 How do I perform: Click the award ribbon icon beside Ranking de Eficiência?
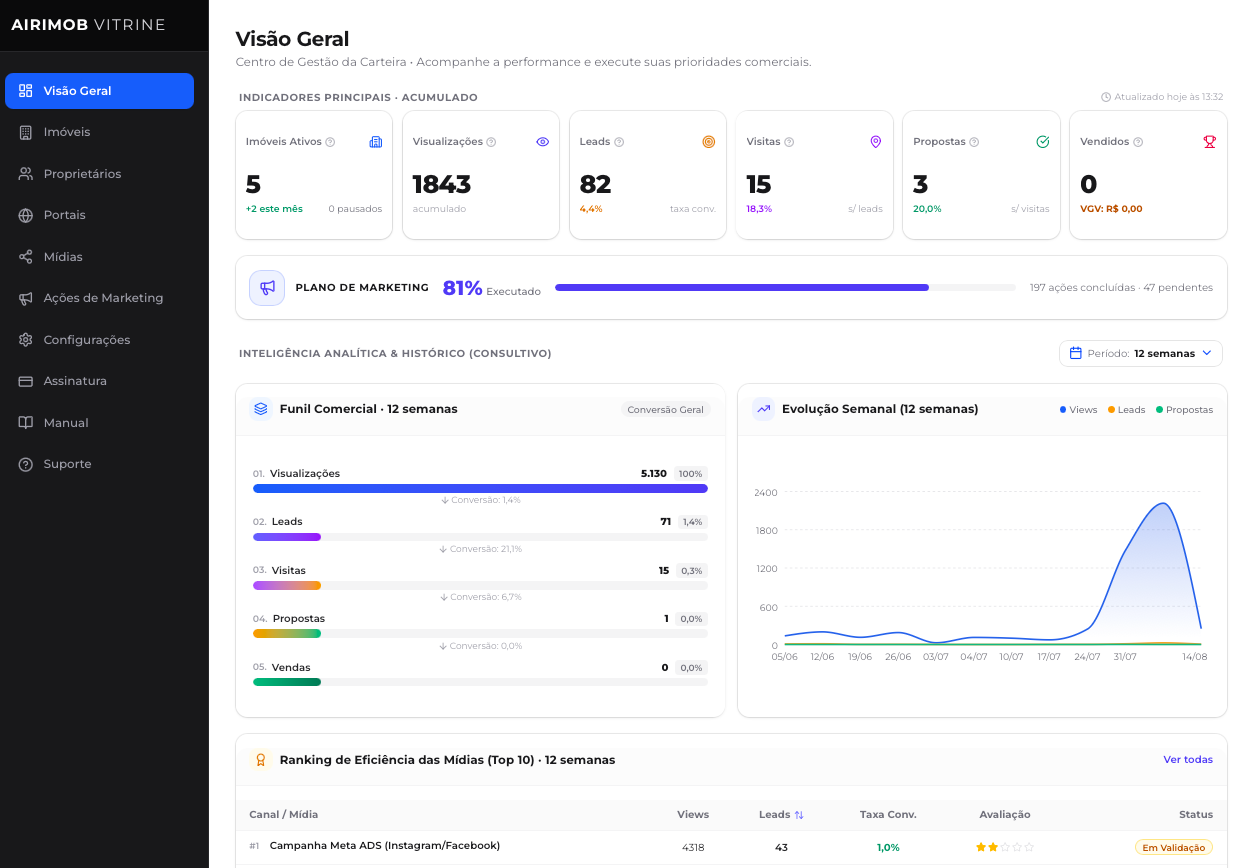coord(261,760)
